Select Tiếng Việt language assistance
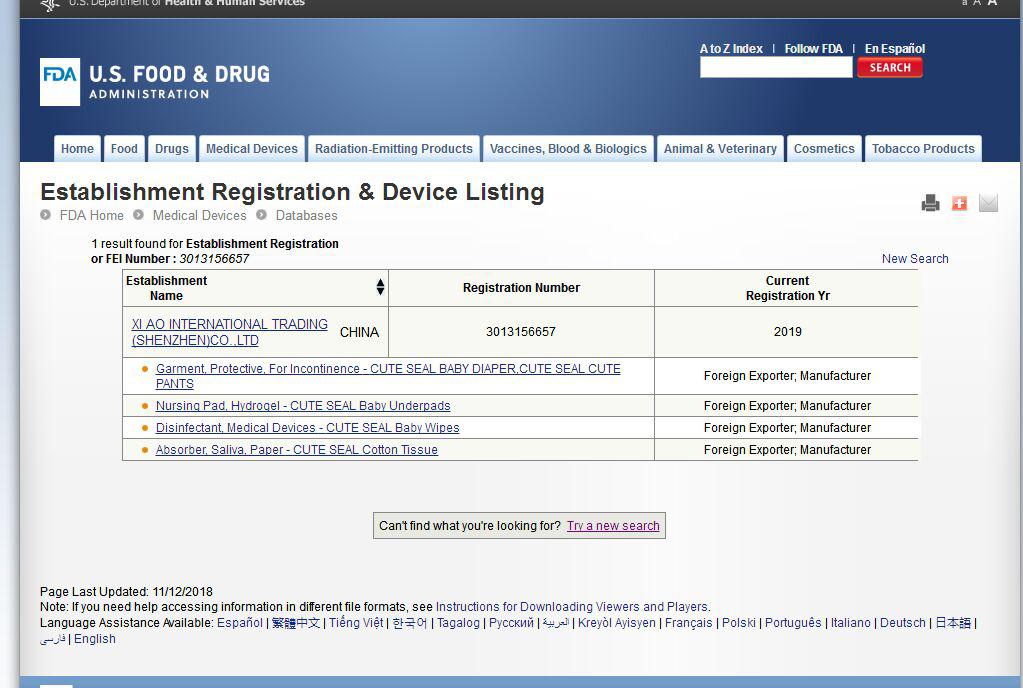 pos(356,623)
